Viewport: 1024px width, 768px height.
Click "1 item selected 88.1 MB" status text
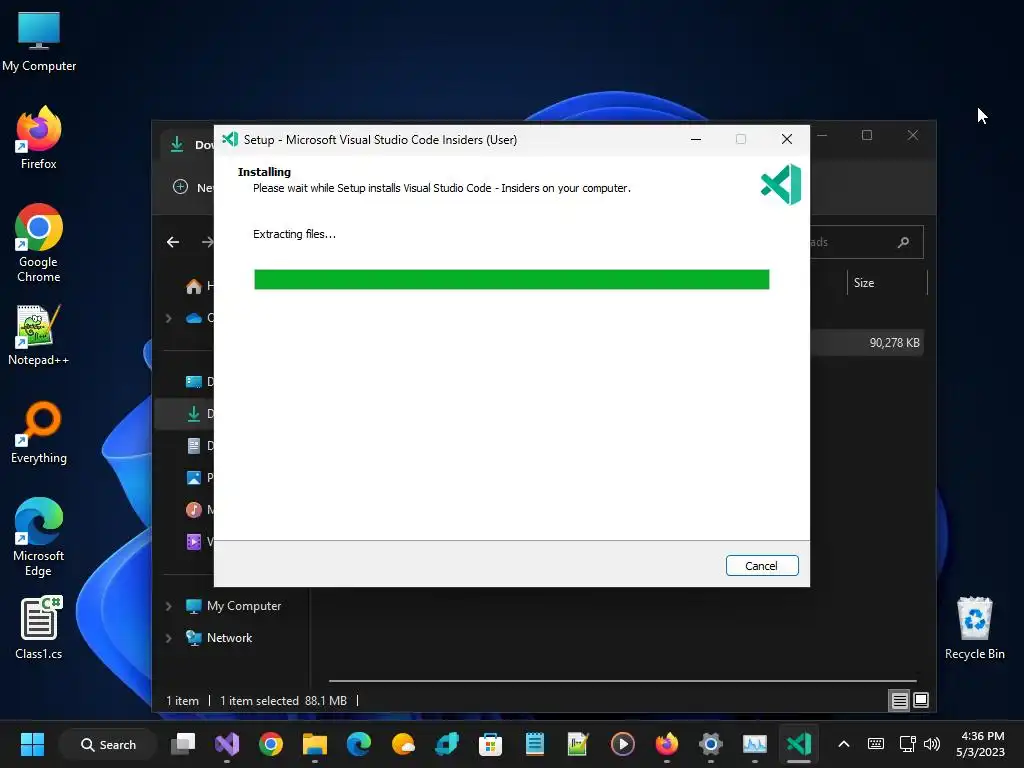tap(283, 701)
